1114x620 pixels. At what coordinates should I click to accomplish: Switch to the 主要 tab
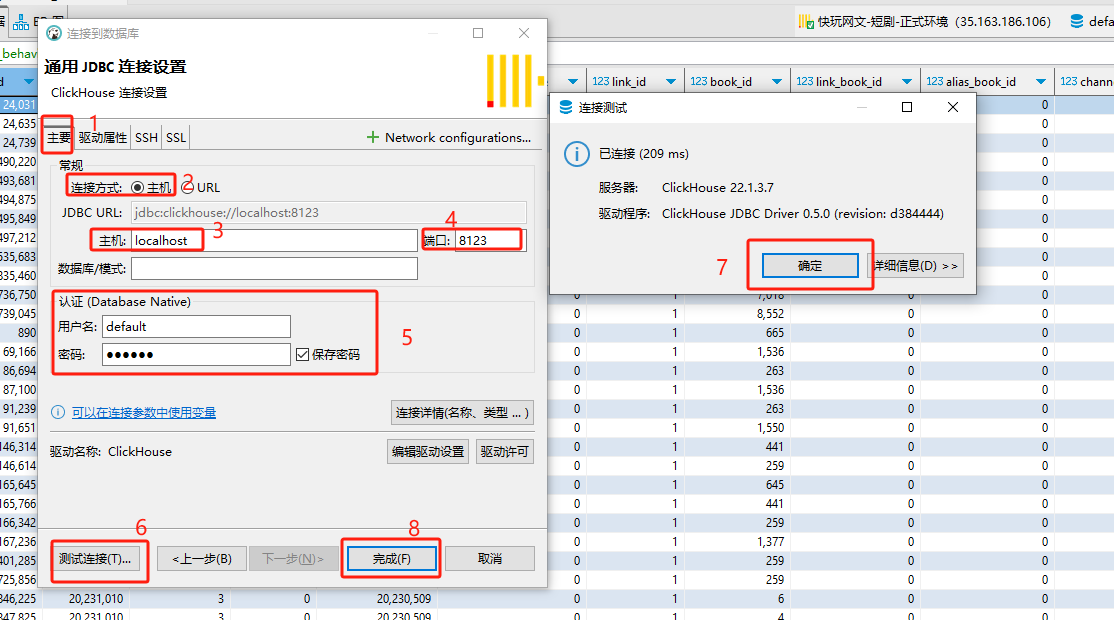pyautogui.click(x=58, y=137)
